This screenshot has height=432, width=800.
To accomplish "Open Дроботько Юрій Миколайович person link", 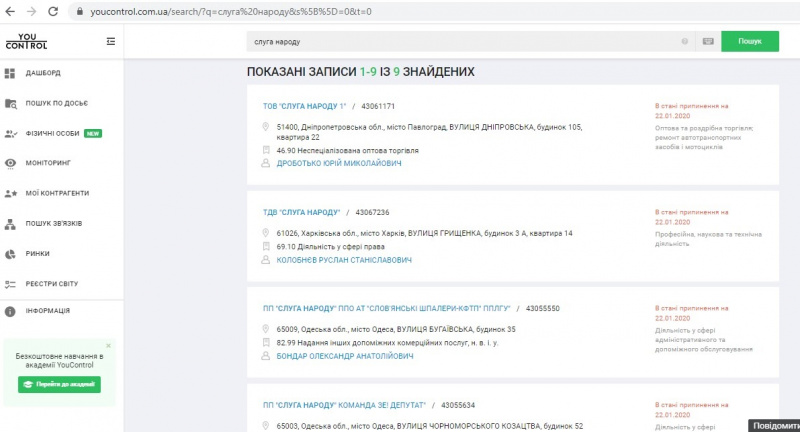I will tap(338, 163).
